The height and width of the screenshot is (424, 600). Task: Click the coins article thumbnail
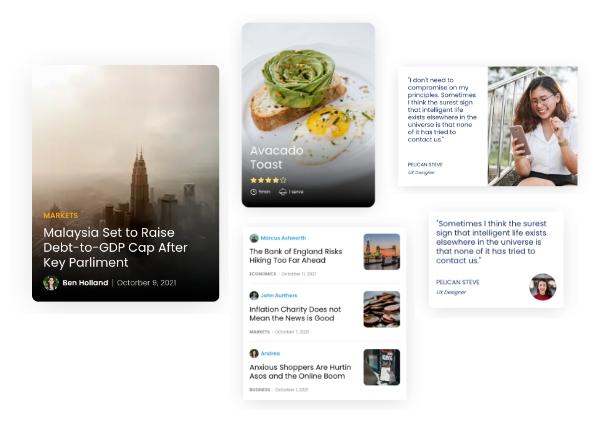tap(382, 309)
